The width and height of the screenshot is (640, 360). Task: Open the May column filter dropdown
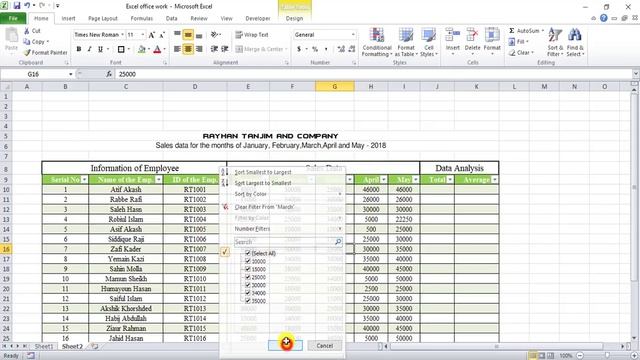pos(416,180)
